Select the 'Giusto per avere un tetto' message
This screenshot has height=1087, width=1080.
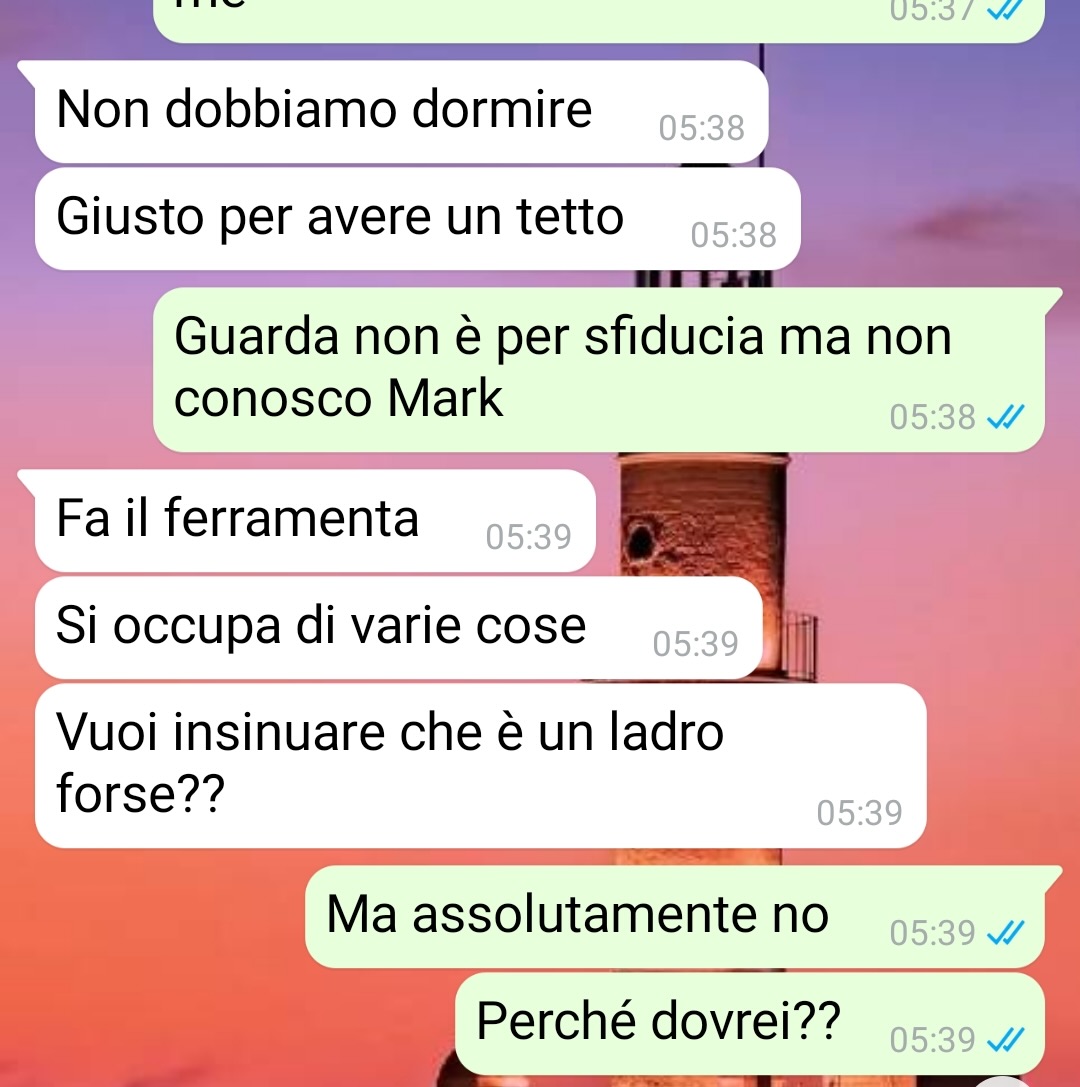418,218
